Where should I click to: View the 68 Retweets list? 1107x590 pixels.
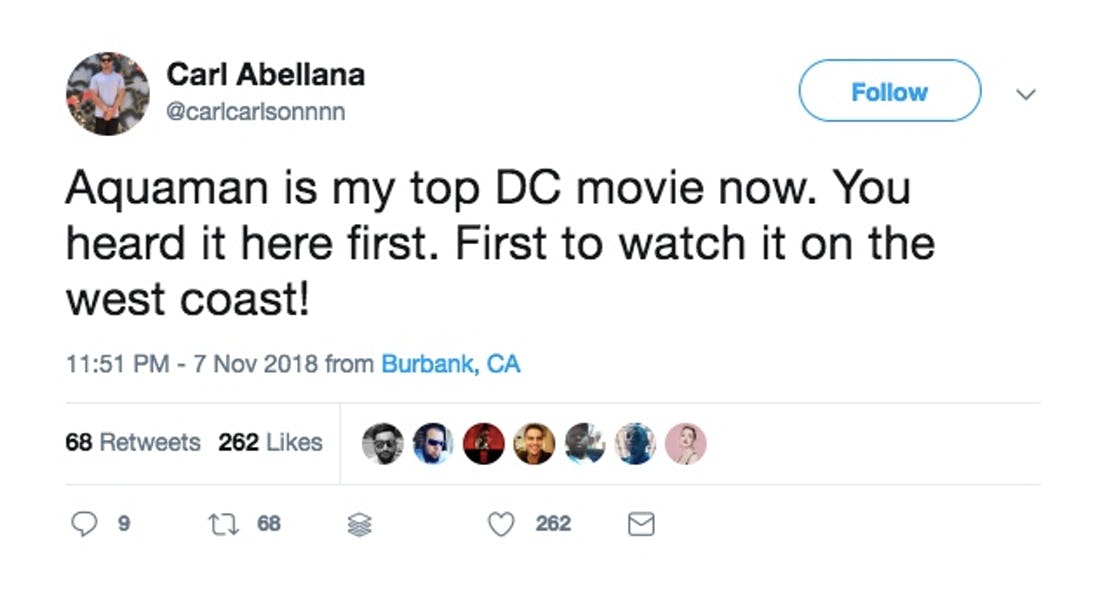click(132, 442)
